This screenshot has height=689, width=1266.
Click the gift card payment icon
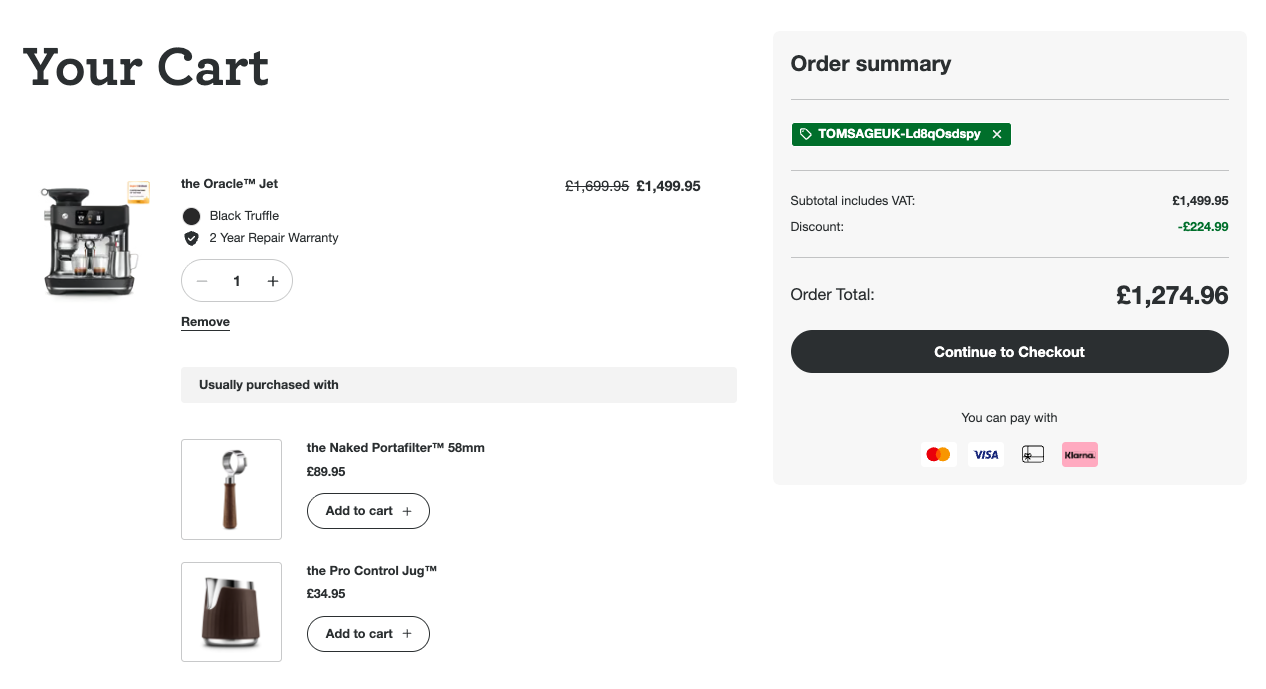pyautogui.click(x=1033, y=455)
